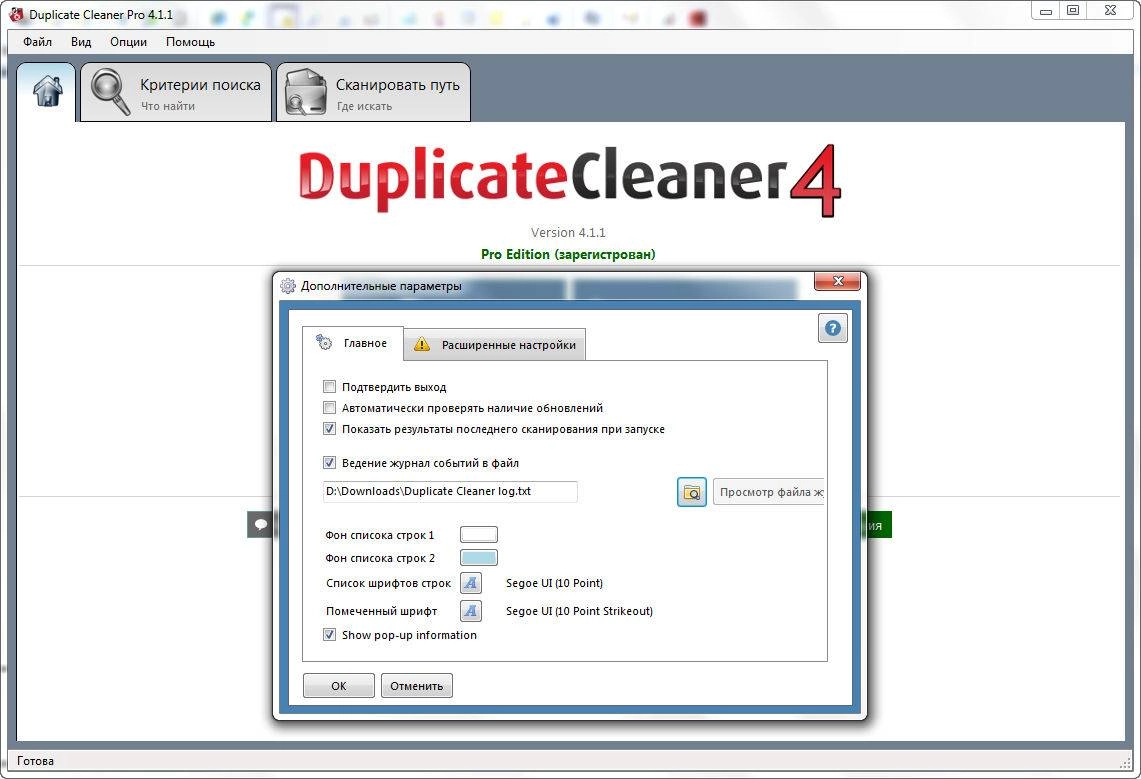
Task: Click the Duplicate Cleaner app title icon
Action: point(16,14)
